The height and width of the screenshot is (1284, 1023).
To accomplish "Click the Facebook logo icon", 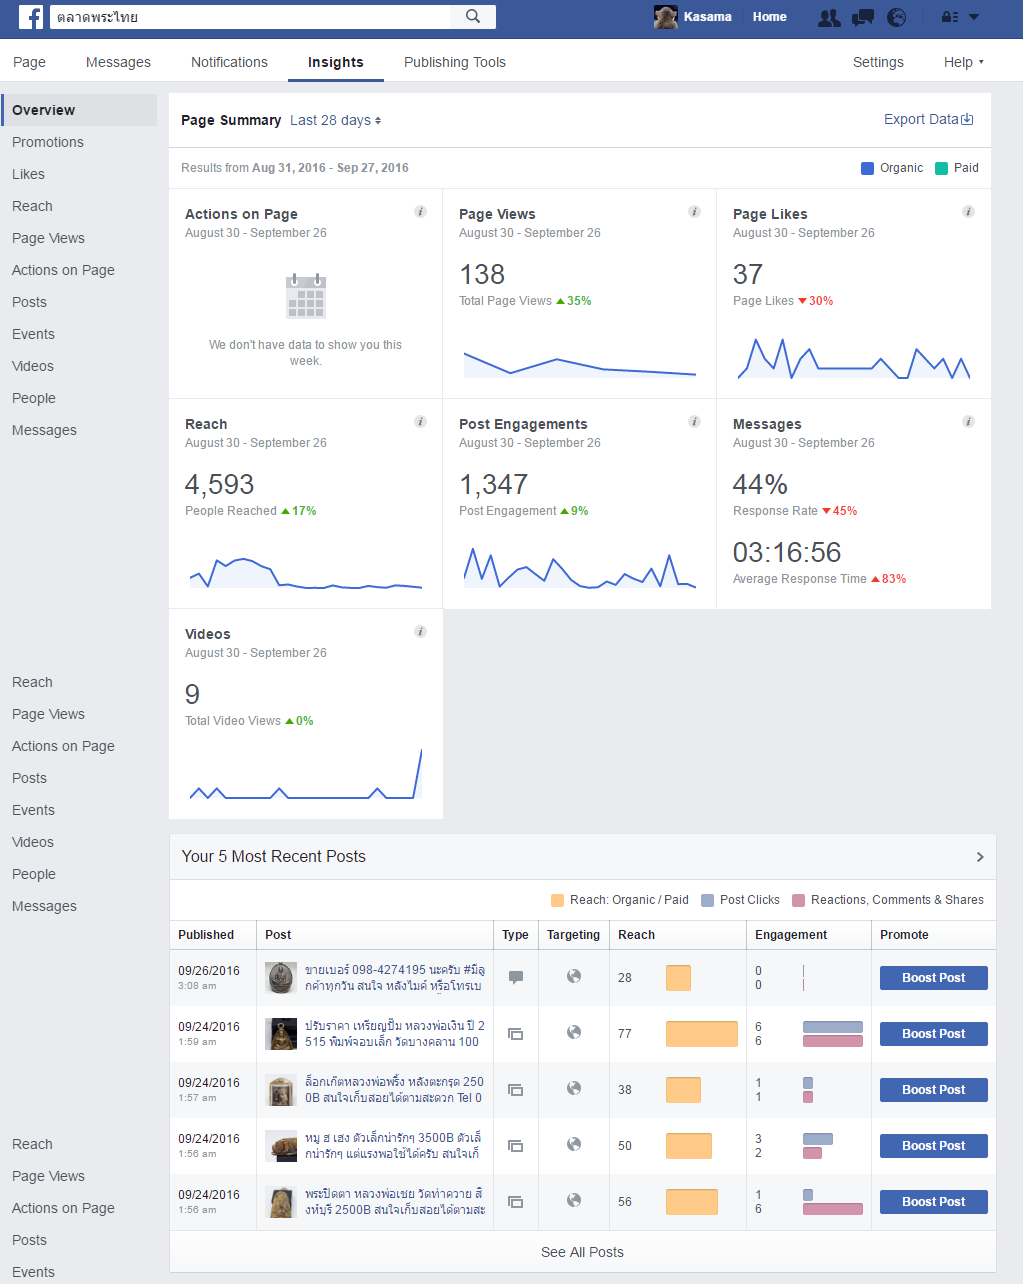I will click(31, 17).
